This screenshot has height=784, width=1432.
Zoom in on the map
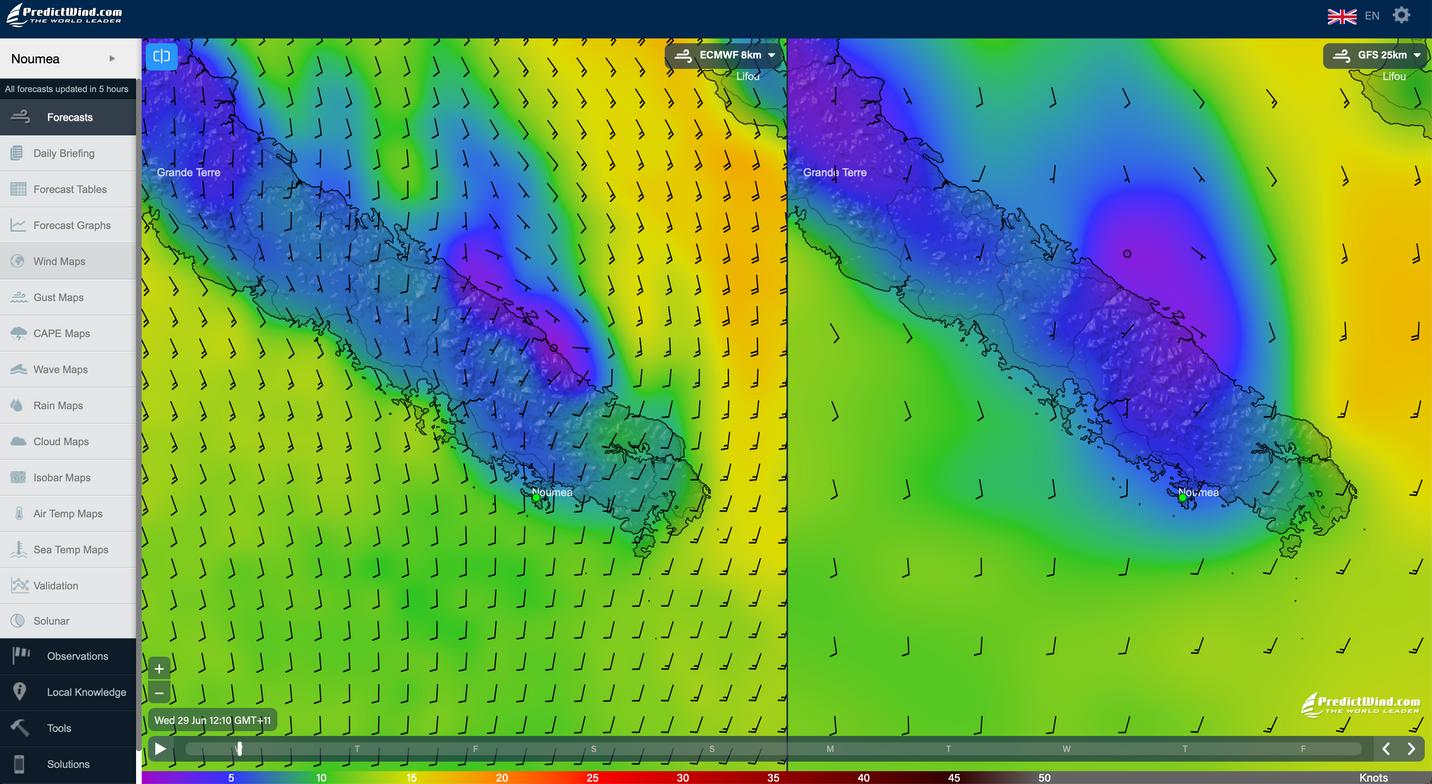point(159,669)
